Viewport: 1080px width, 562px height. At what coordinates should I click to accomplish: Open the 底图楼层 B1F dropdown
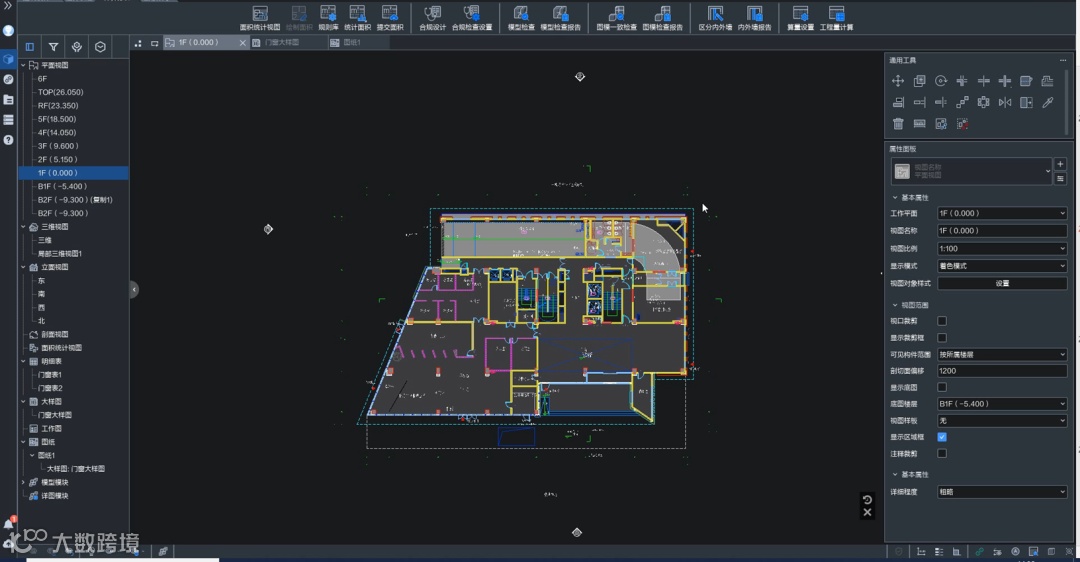point(1002,404)
